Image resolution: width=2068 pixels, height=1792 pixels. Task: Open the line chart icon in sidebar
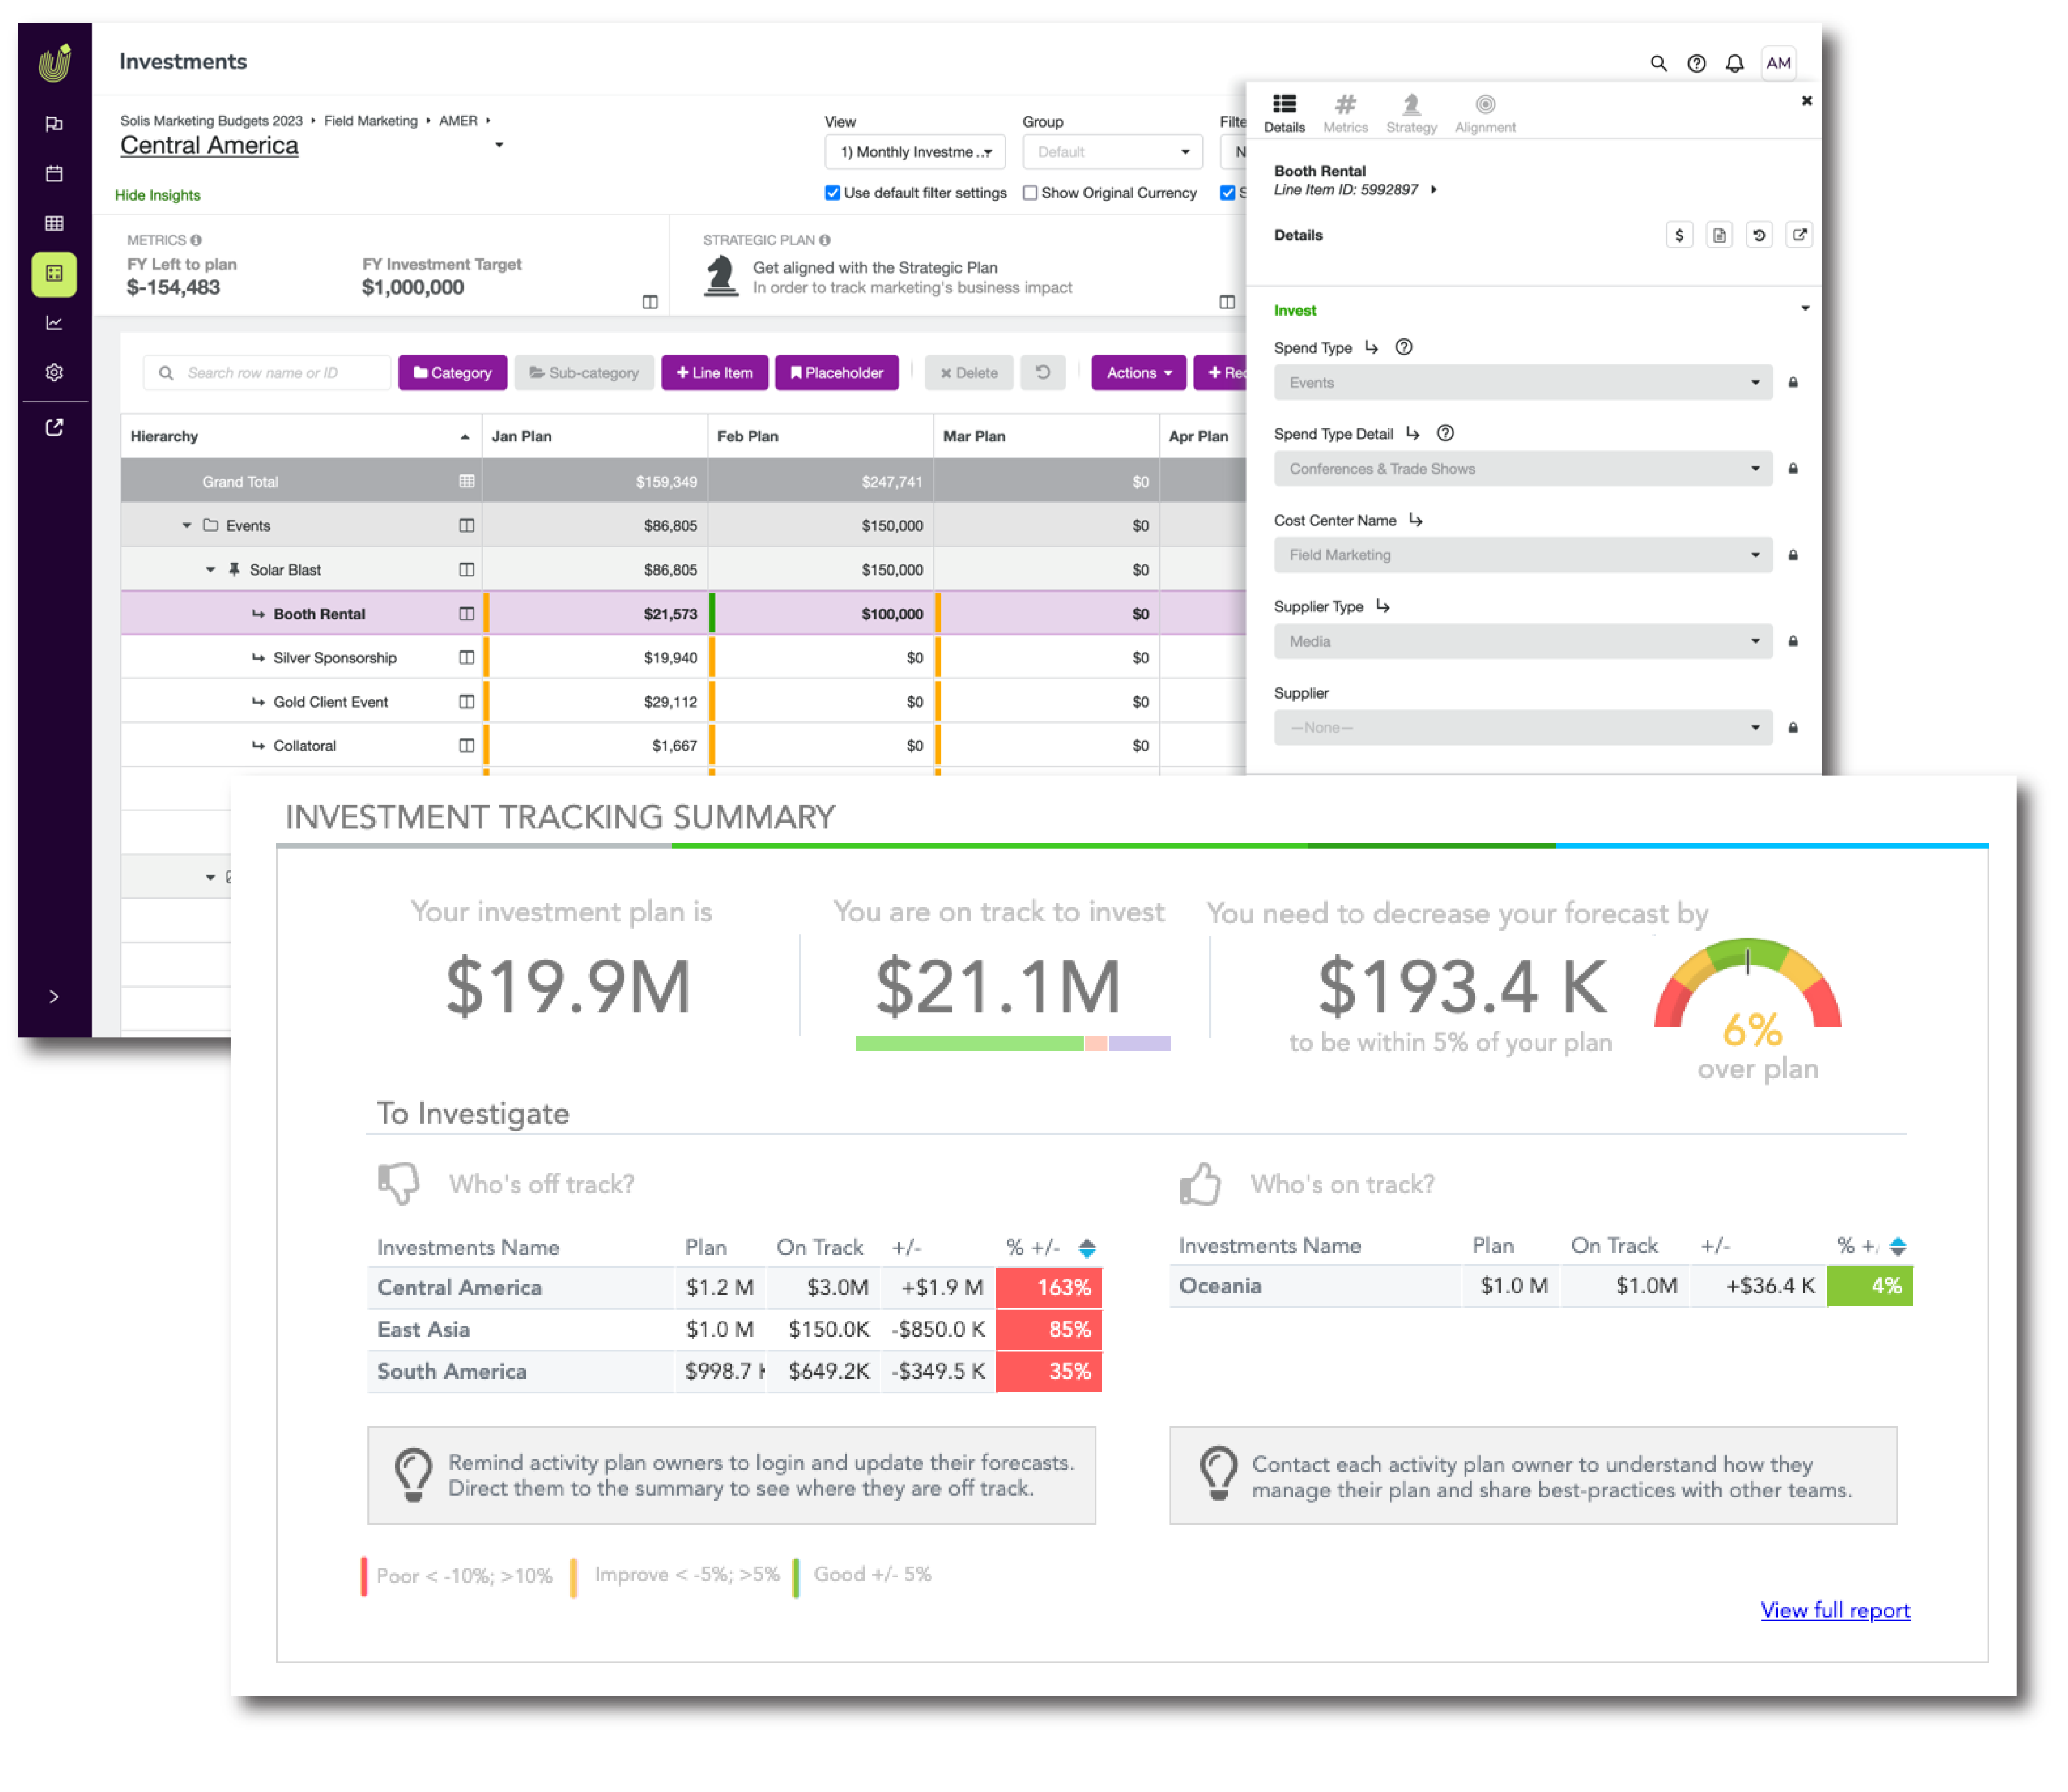55,323
